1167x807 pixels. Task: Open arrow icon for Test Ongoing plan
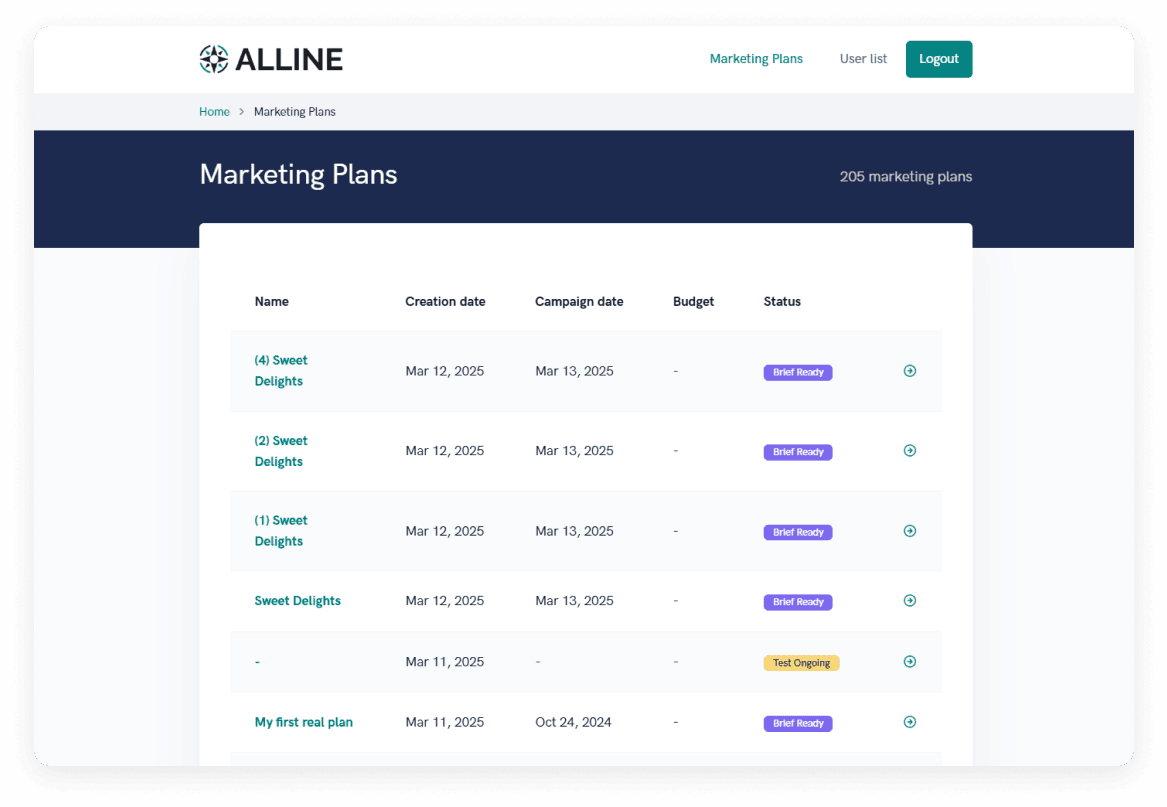[909, 662]
